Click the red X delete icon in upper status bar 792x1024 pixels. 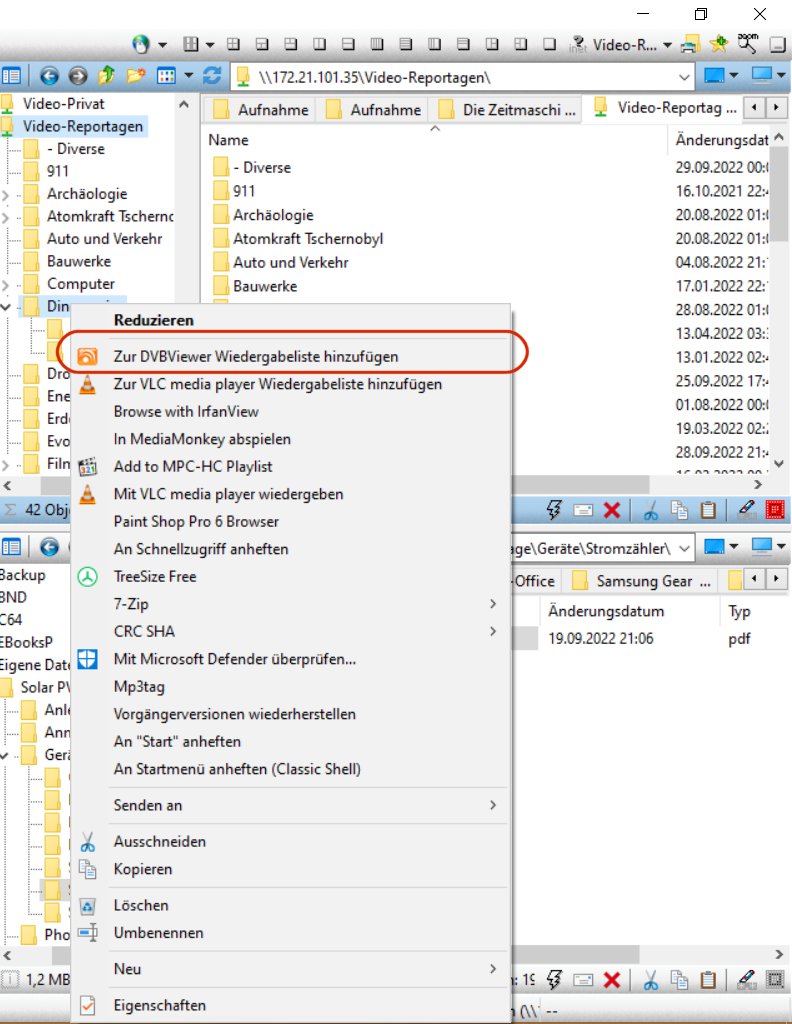pyautogui.click(x=612, y=510)
